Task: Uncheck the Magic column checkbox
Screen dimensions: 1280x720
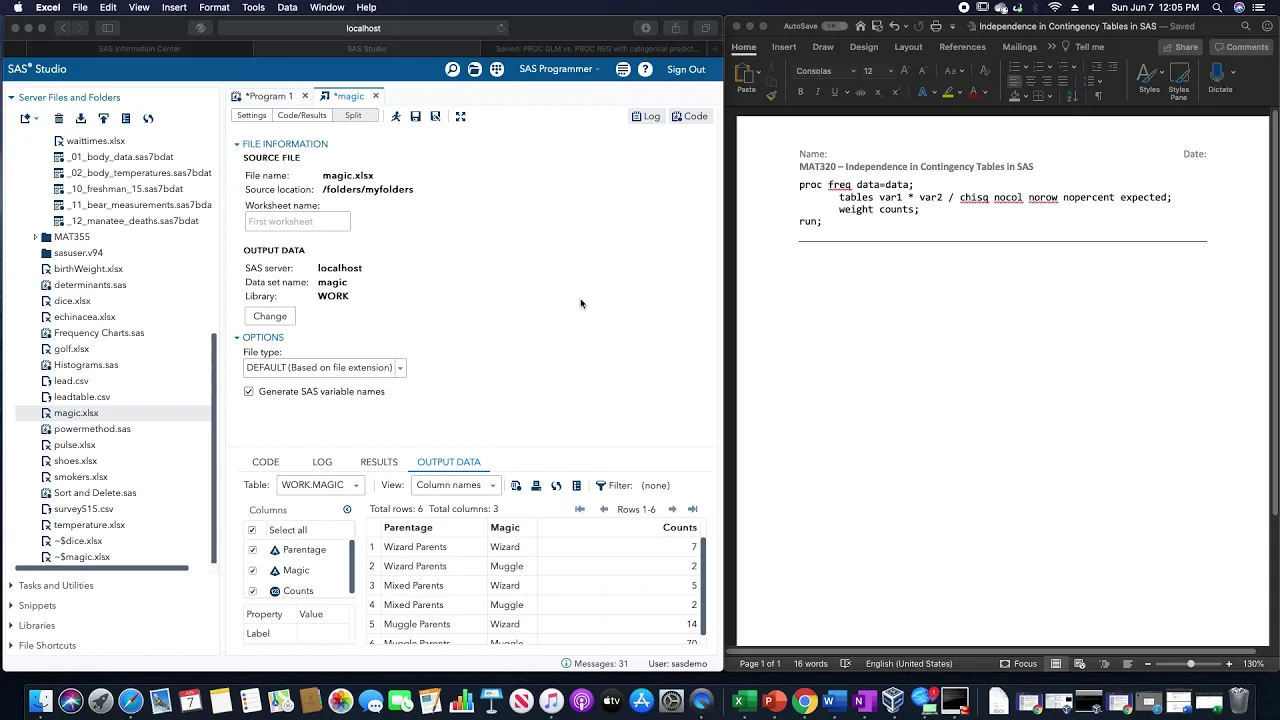Action: [252, 570]
